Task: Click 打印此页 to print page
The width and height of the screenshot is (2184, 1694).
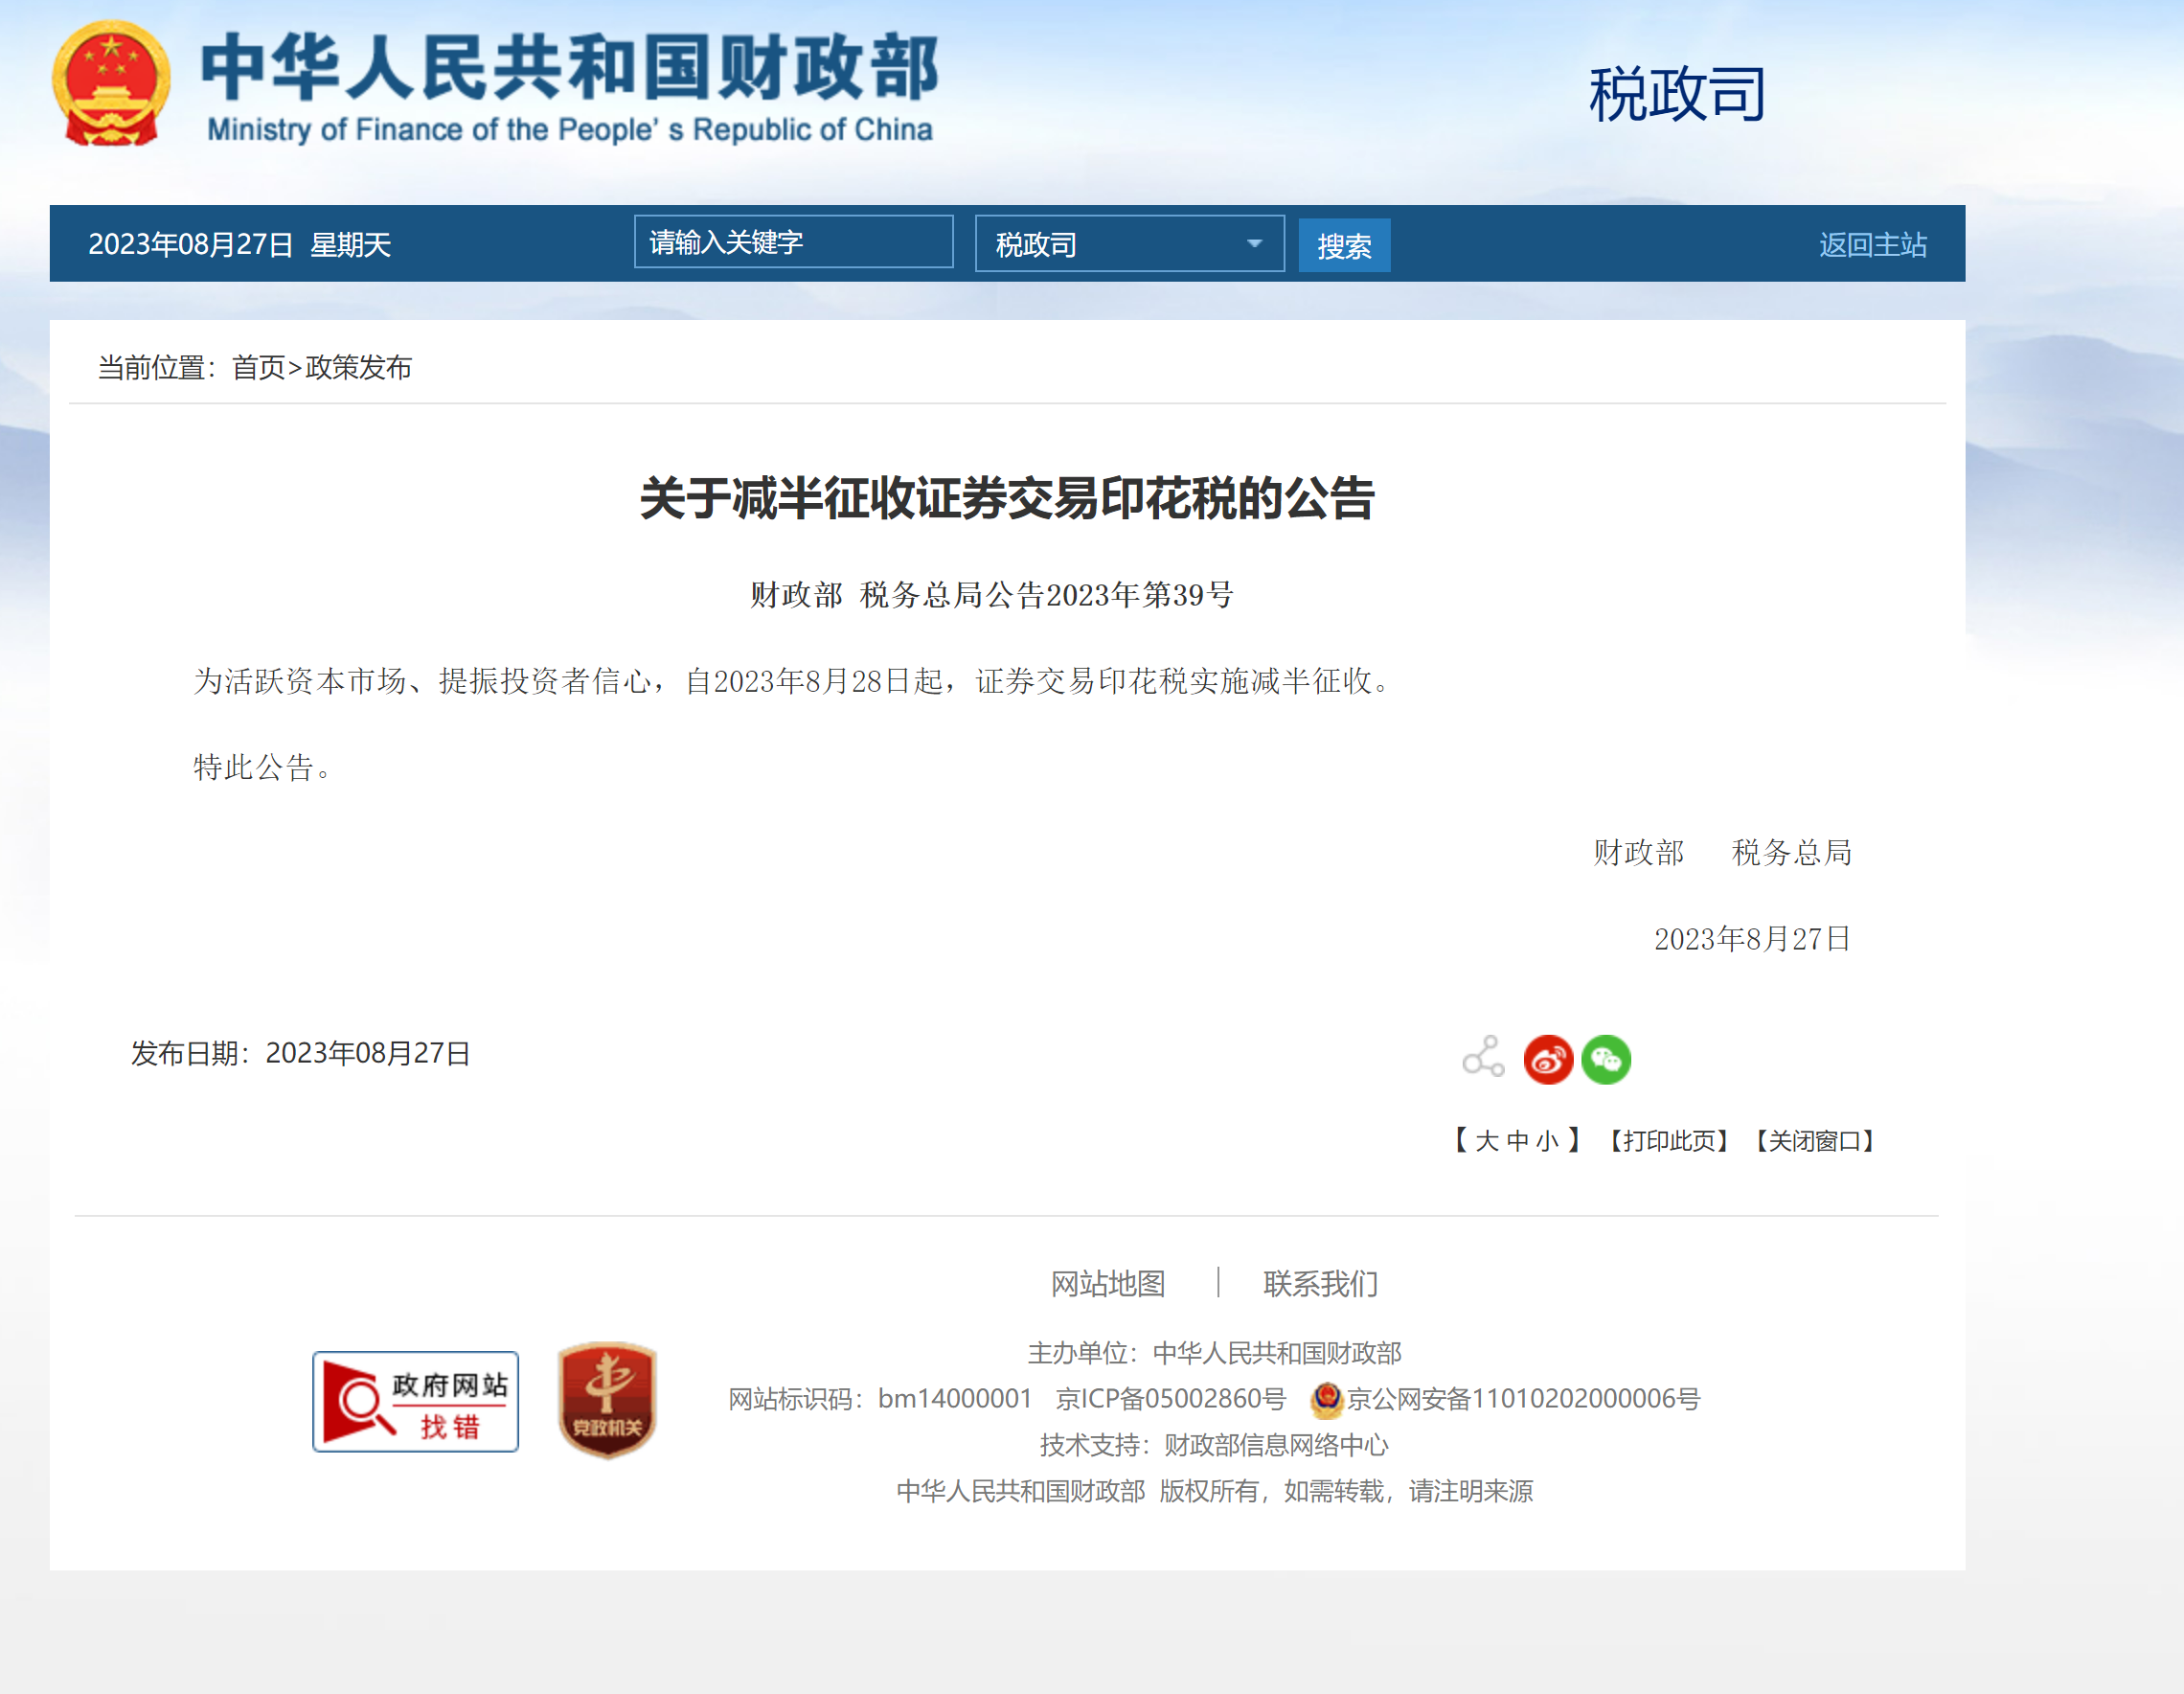Action: (x=1668, y=1141)
